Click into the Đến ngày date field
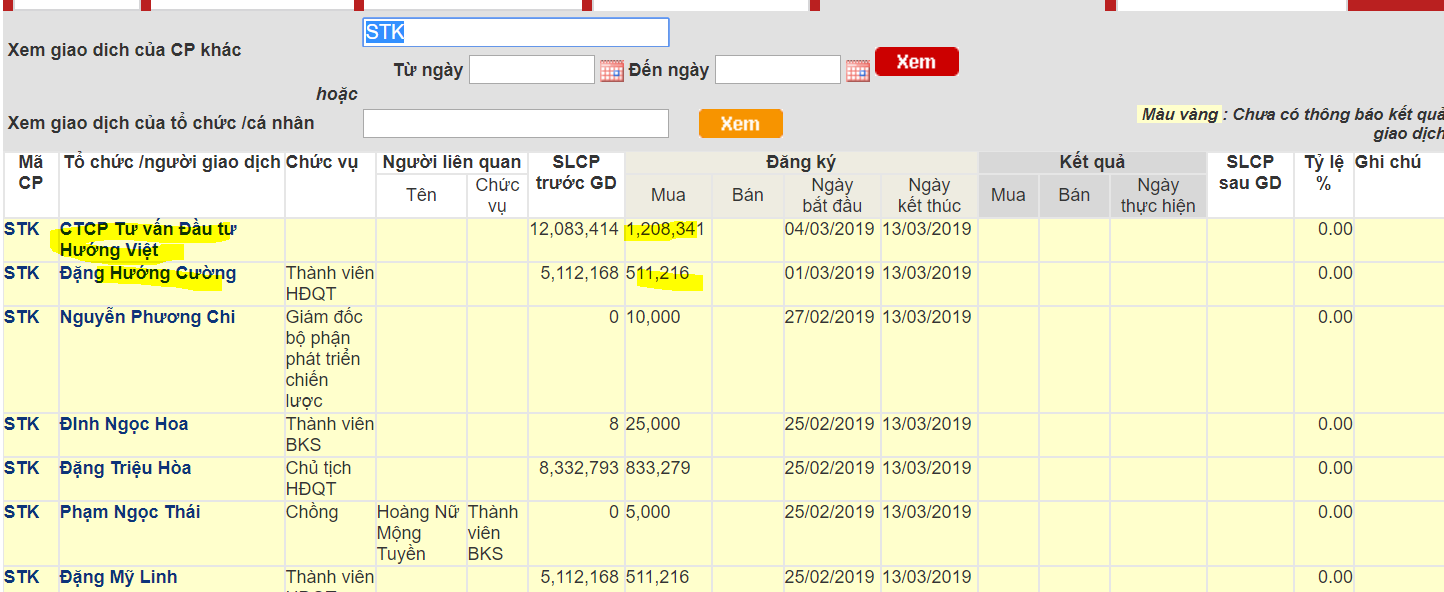This screenshot has width=1444, height=592. pos(777,70)
